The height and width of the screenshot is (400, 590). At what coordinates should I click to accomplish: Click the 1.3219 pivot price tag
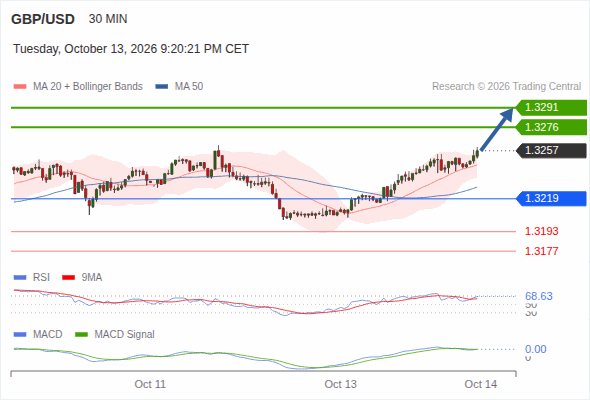551,198
